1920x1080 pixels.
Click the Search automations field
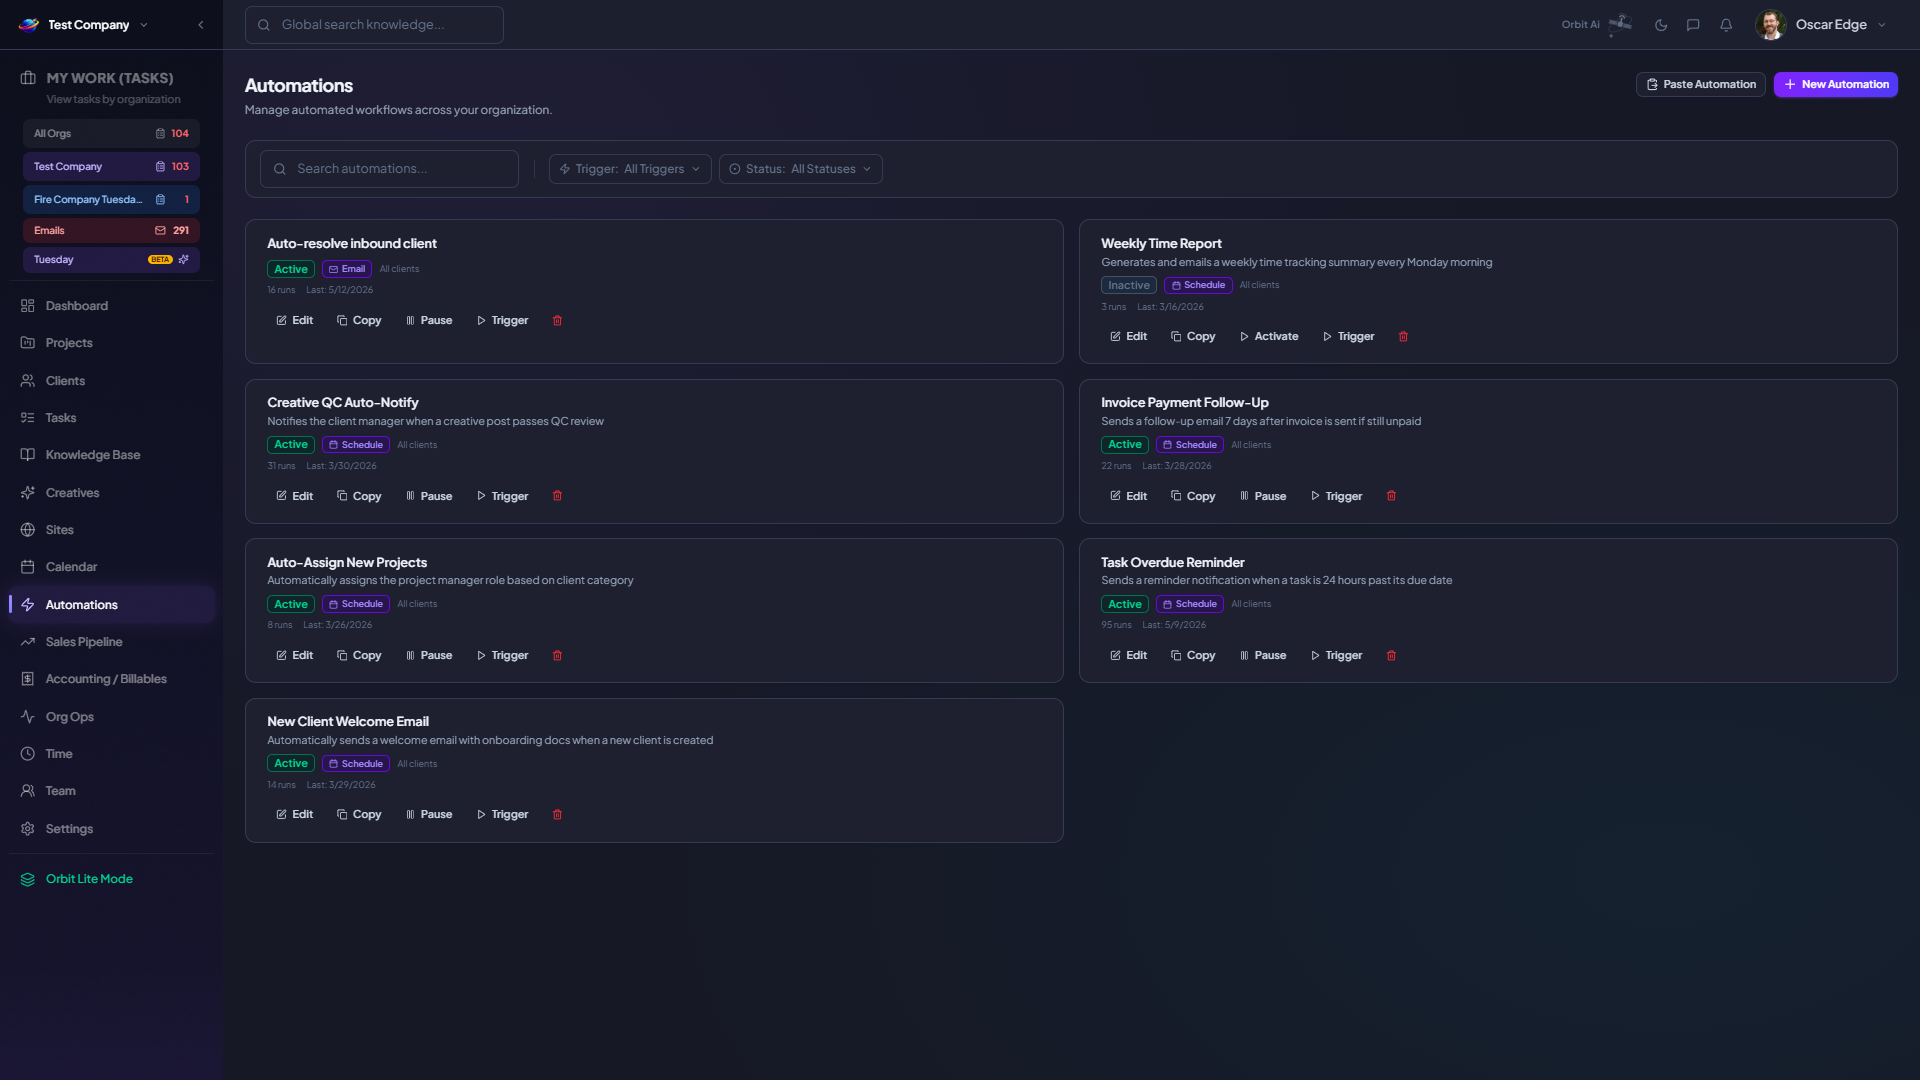pyautogui.click(x=389, y=169)
